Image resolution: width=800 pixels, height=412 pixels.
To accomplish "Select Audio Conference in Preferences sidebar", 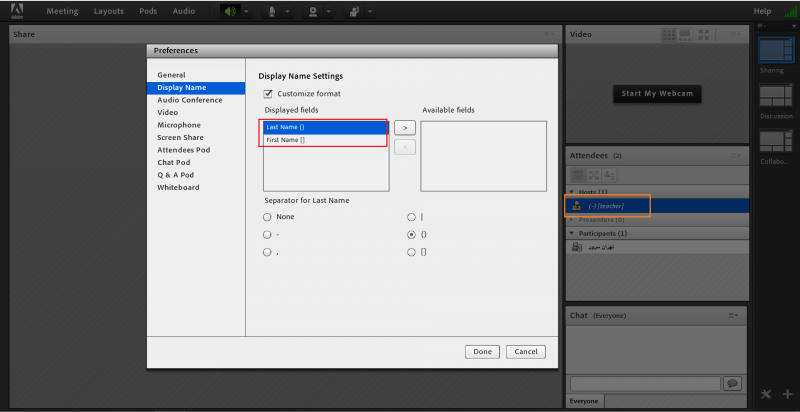I will click(x=189, y=100).
